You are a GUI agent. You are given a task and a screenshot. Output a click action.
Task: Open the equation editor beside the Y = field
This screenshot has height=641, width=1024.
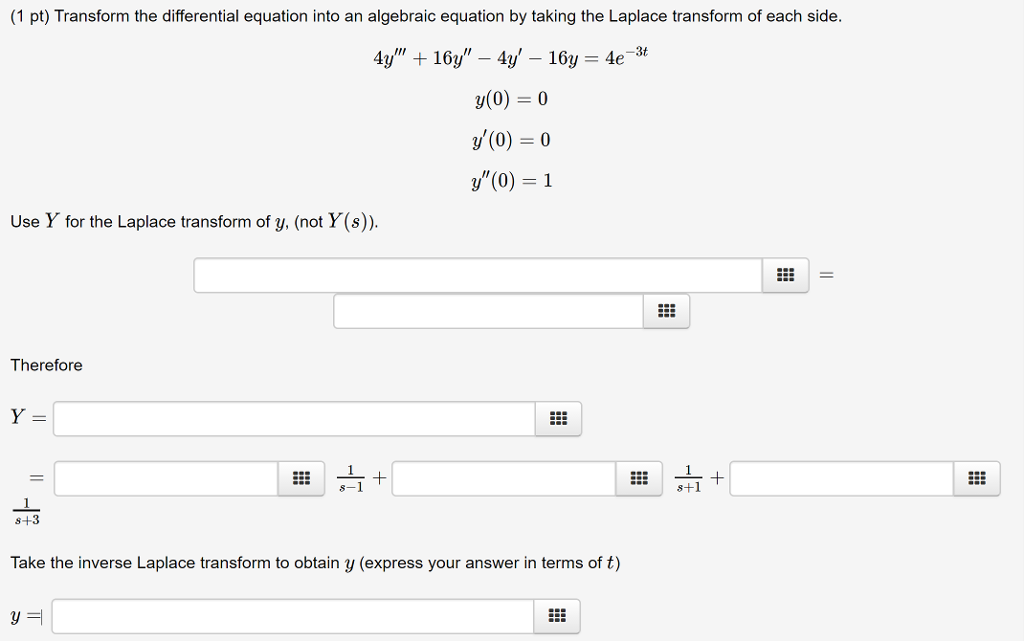pyautogui.click(x=557, y=418)
